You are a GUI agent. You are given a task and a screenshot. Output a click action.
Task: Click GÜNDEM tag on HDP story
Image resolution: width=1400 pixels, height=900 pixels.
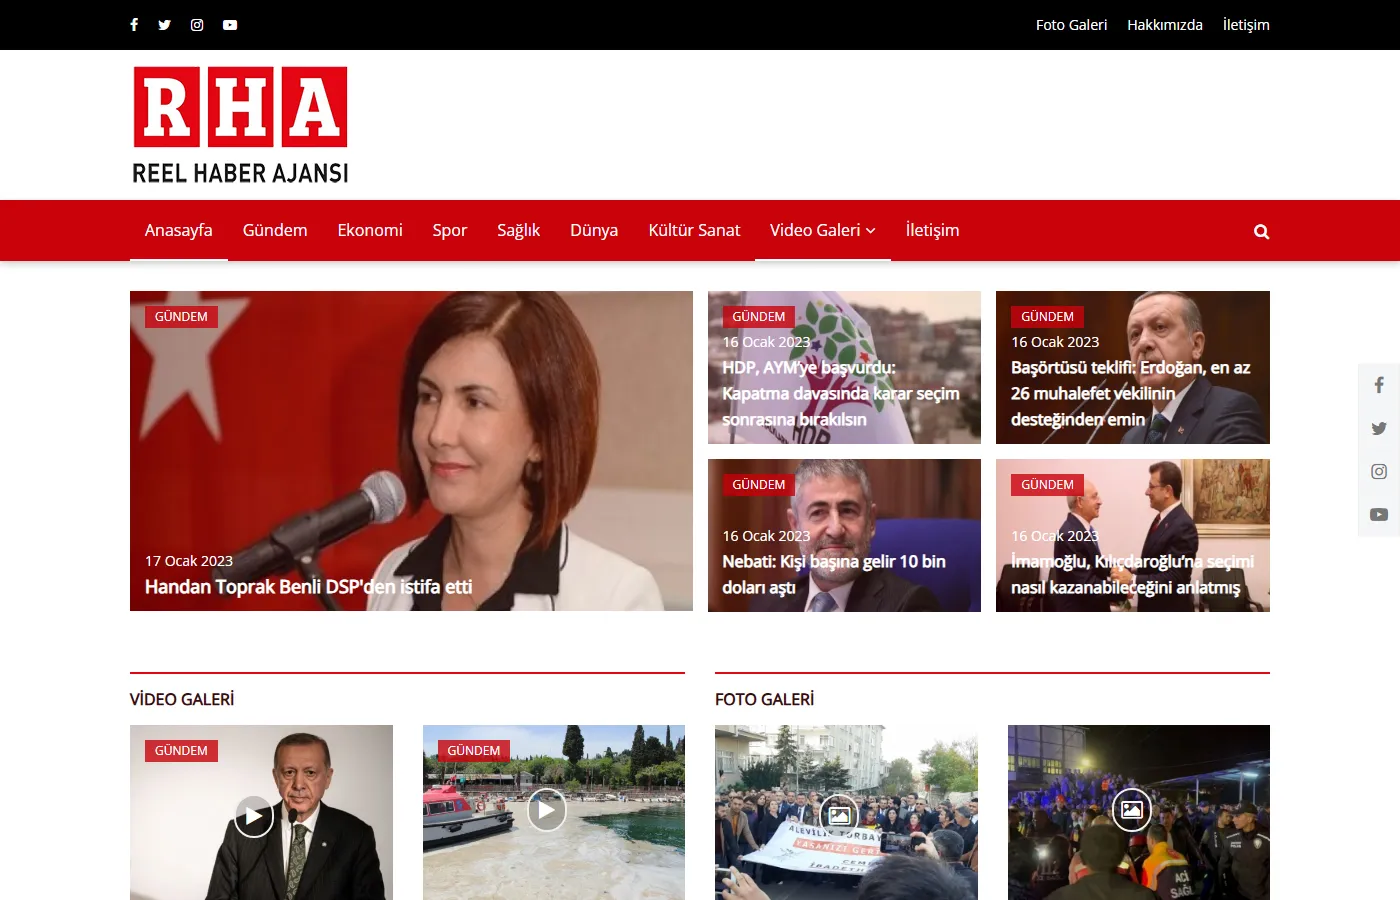[759, 317]
